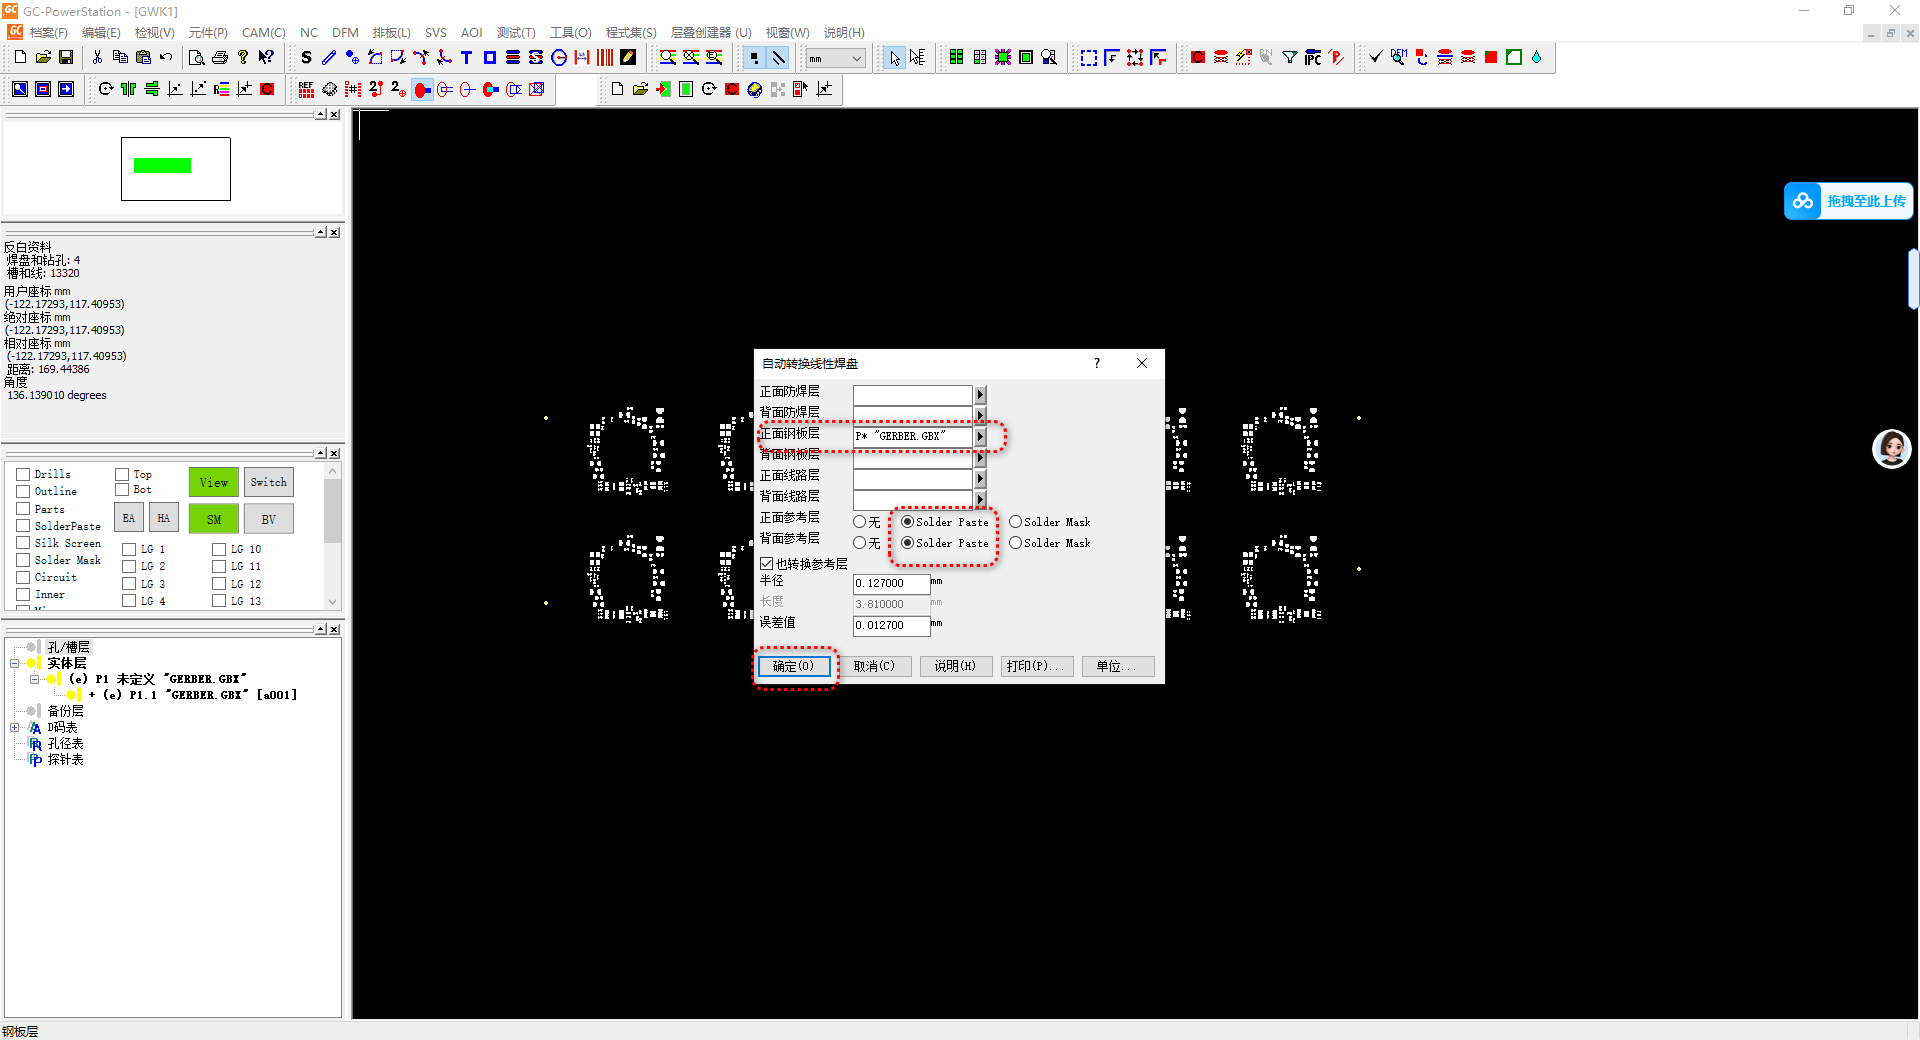The image size is (1920, 1040).
Task: Click the red REF grid icon
Action: (306, 89)
